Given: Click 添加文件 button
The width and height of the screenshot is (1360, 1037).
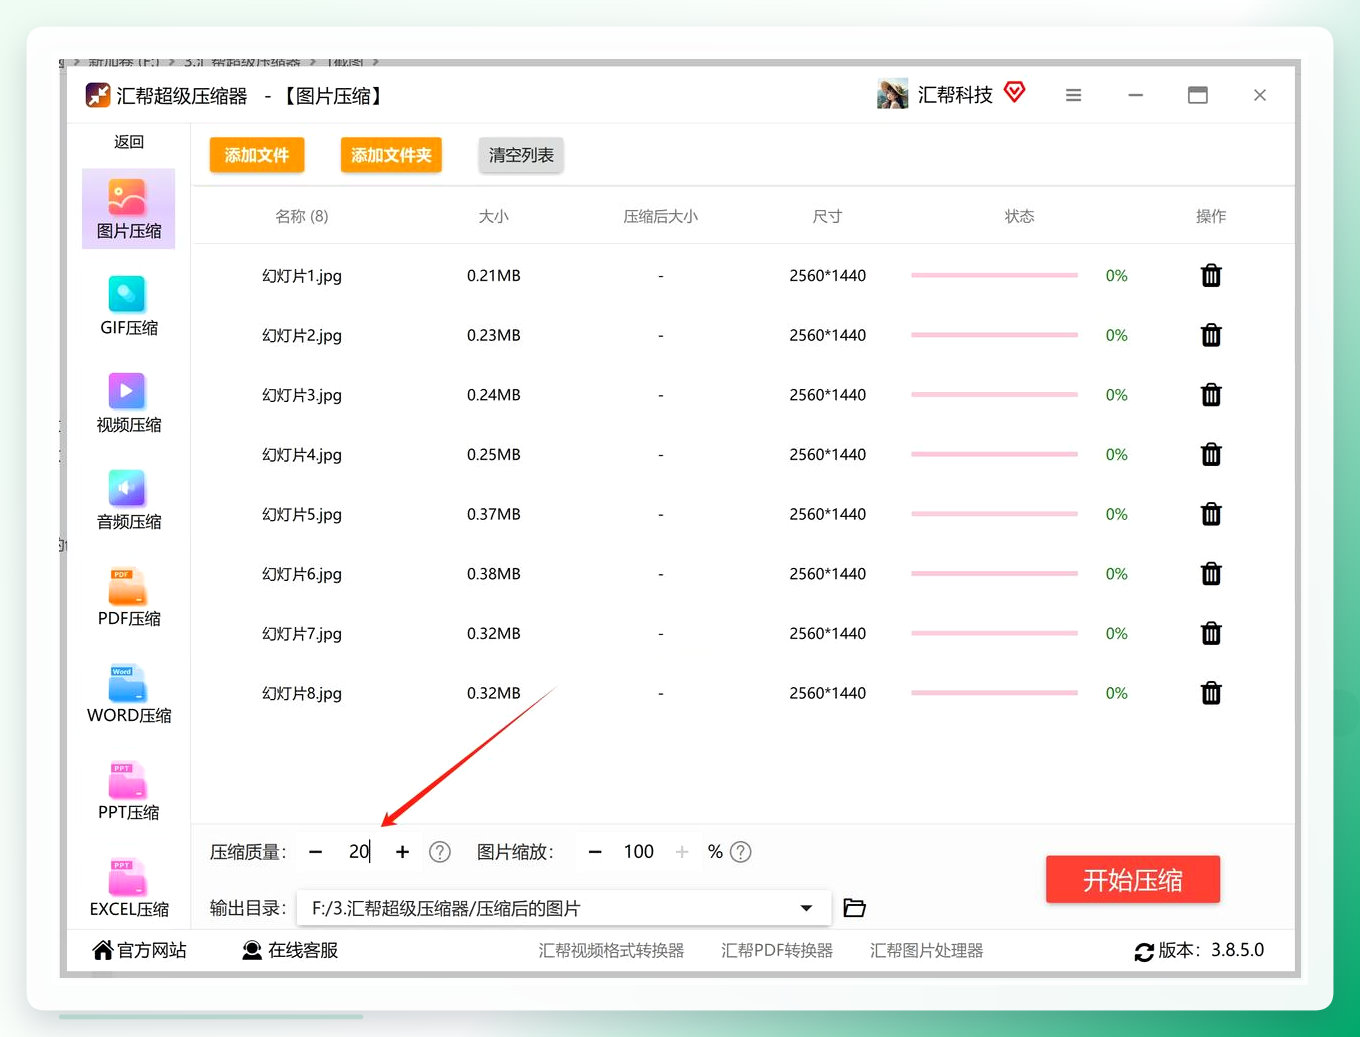Looking at the screenshot, I should [257, 155].
